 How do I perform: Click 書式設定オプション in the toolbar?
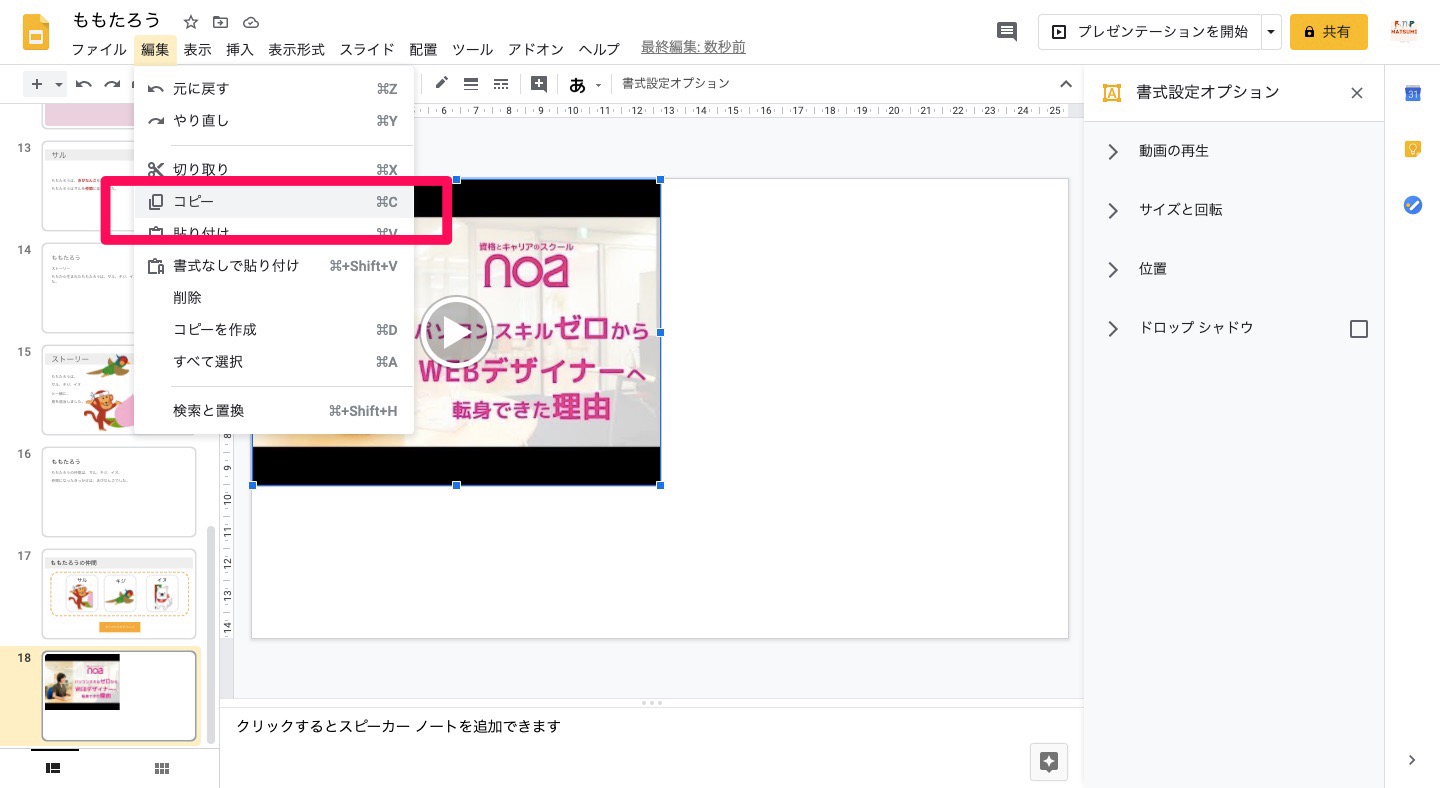tap(676, 84)
